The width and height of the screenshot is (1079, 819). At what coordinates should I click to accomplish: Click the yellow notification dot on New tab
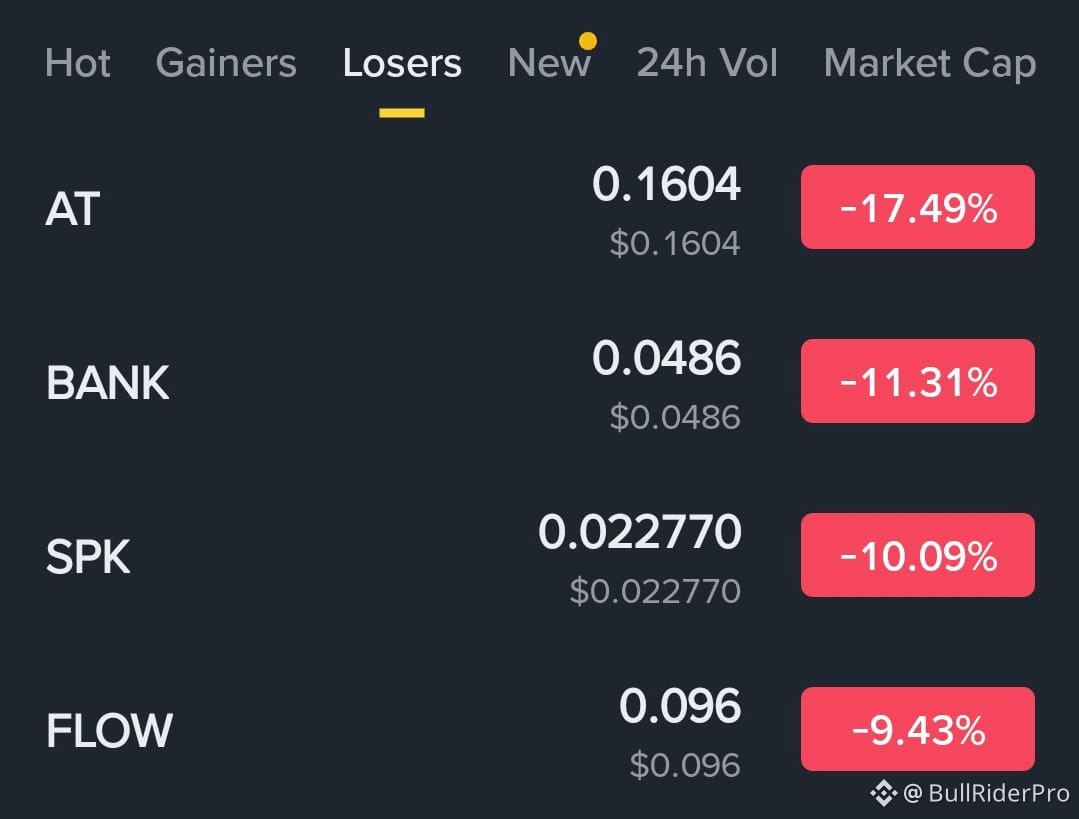coord(588,42)
